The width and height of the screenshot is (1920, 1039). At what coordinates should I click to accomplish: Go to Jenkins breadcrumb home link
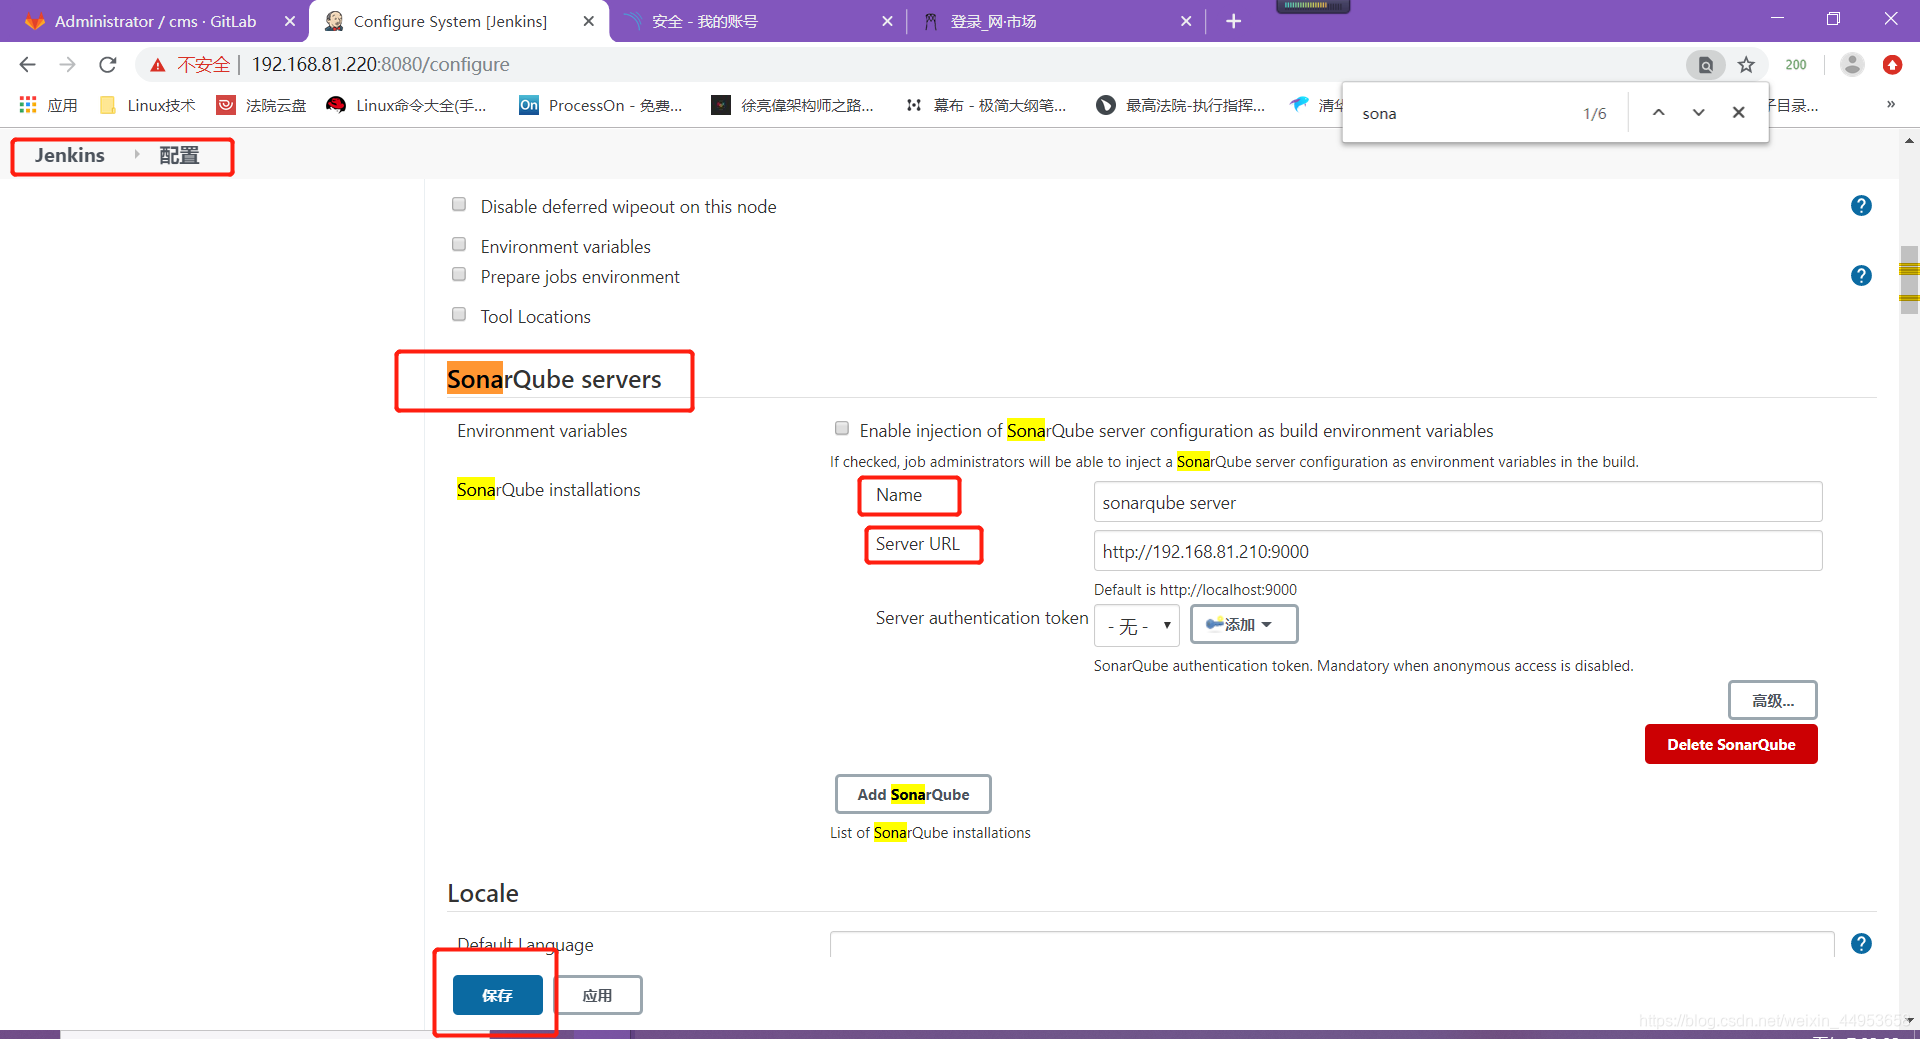(x=70, y=155)
